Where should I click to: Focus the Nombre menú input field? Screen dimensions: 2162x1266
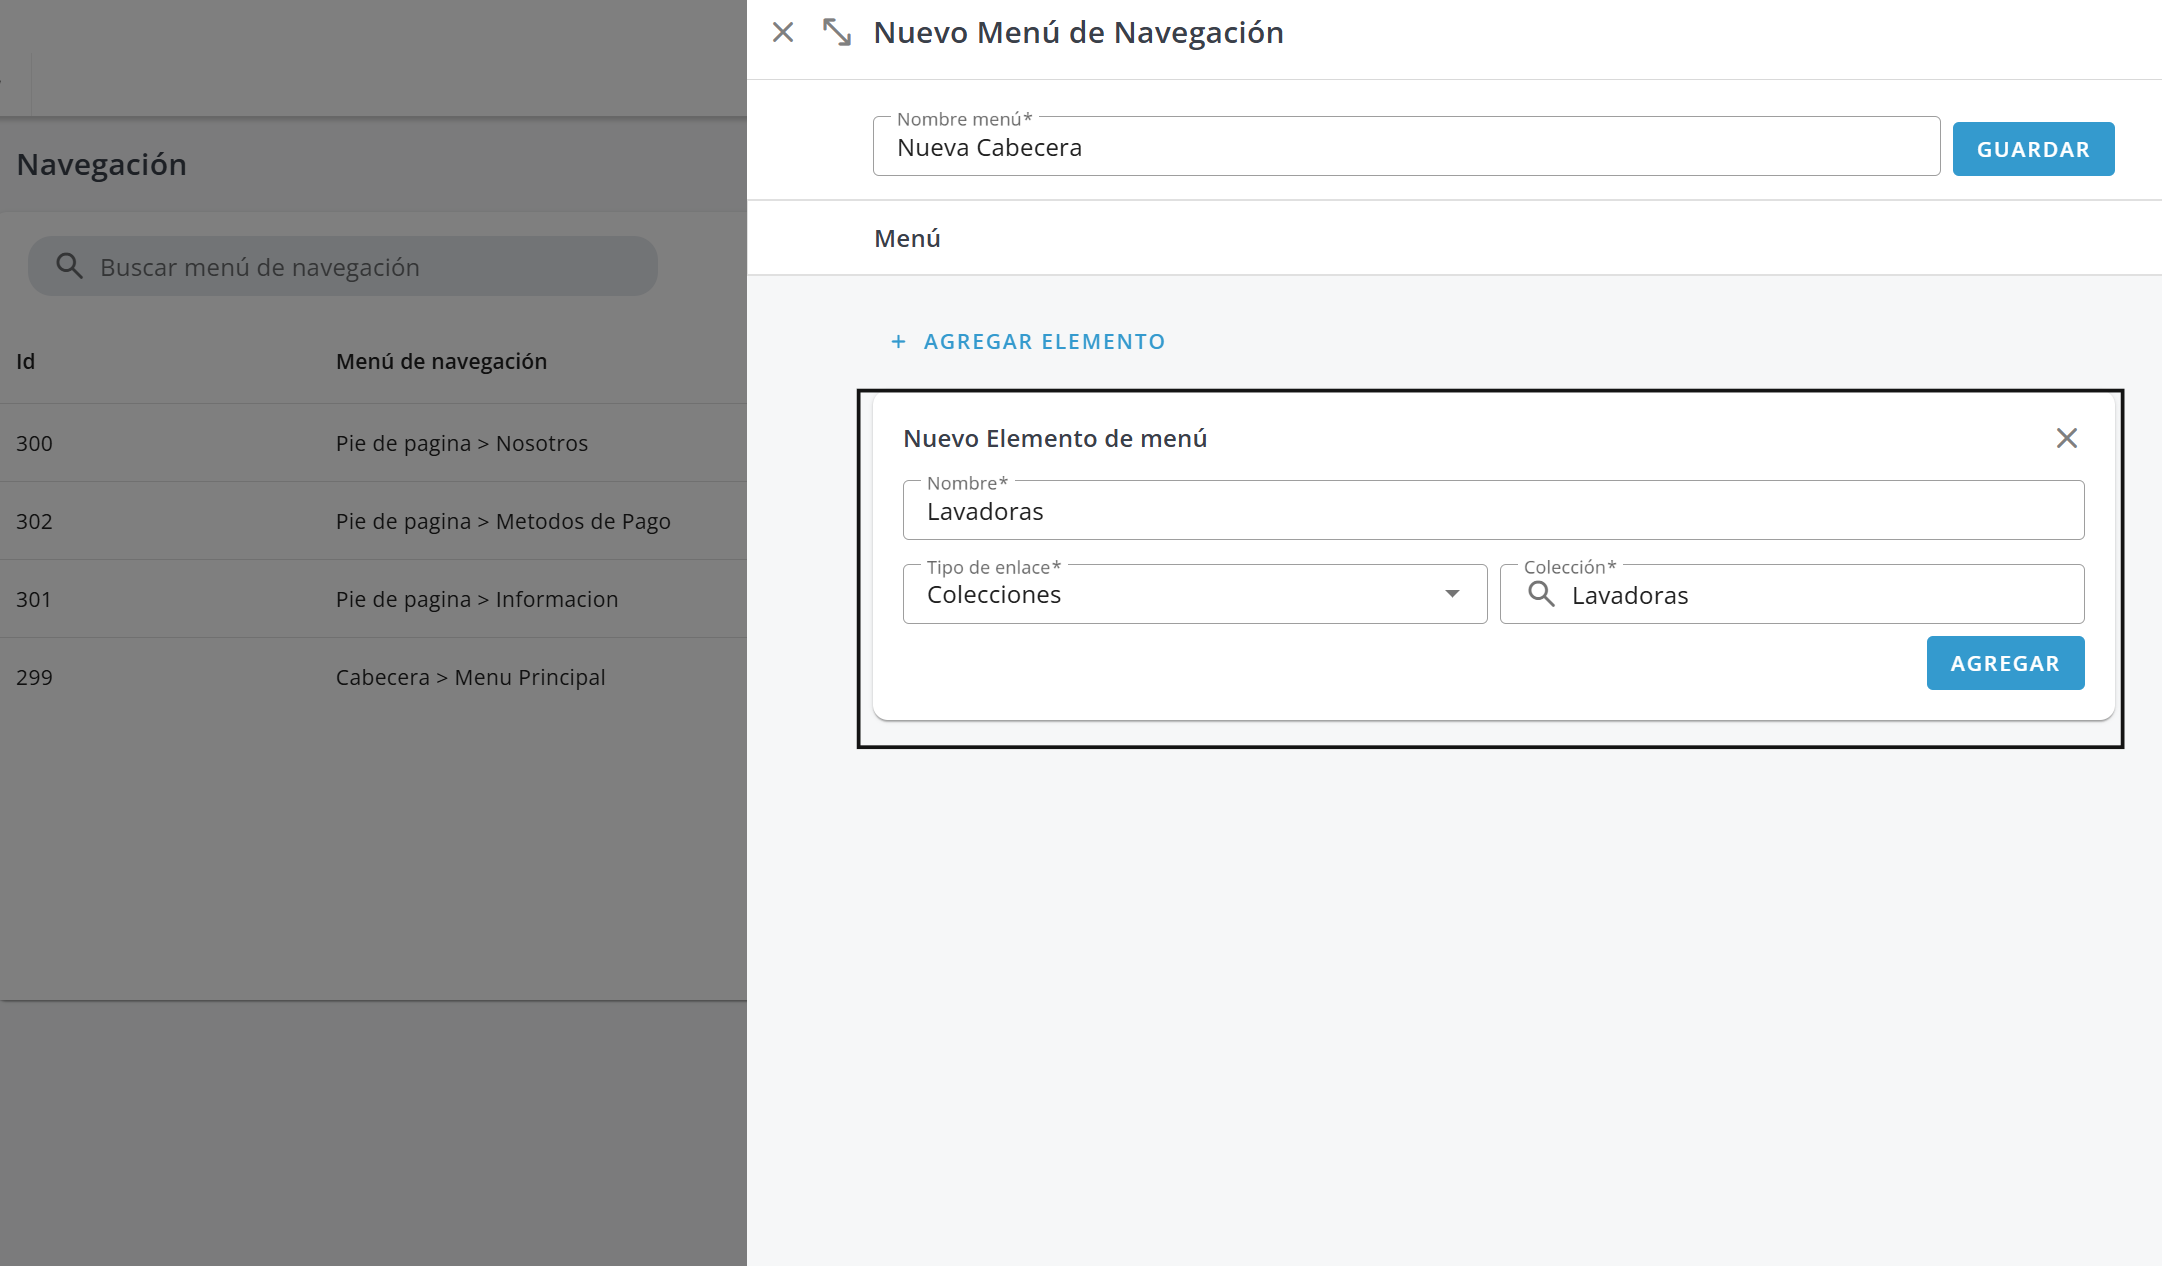click(x=1405, y=148)
